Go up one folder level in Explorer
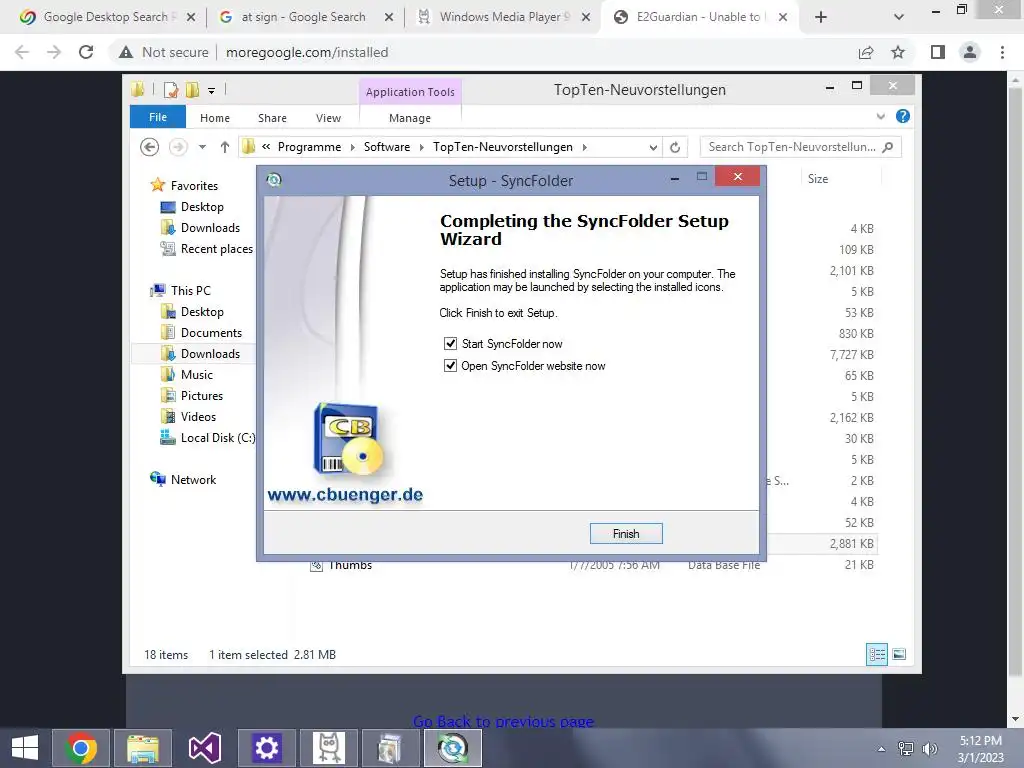The image size is (1024, 768). [225, 147]
